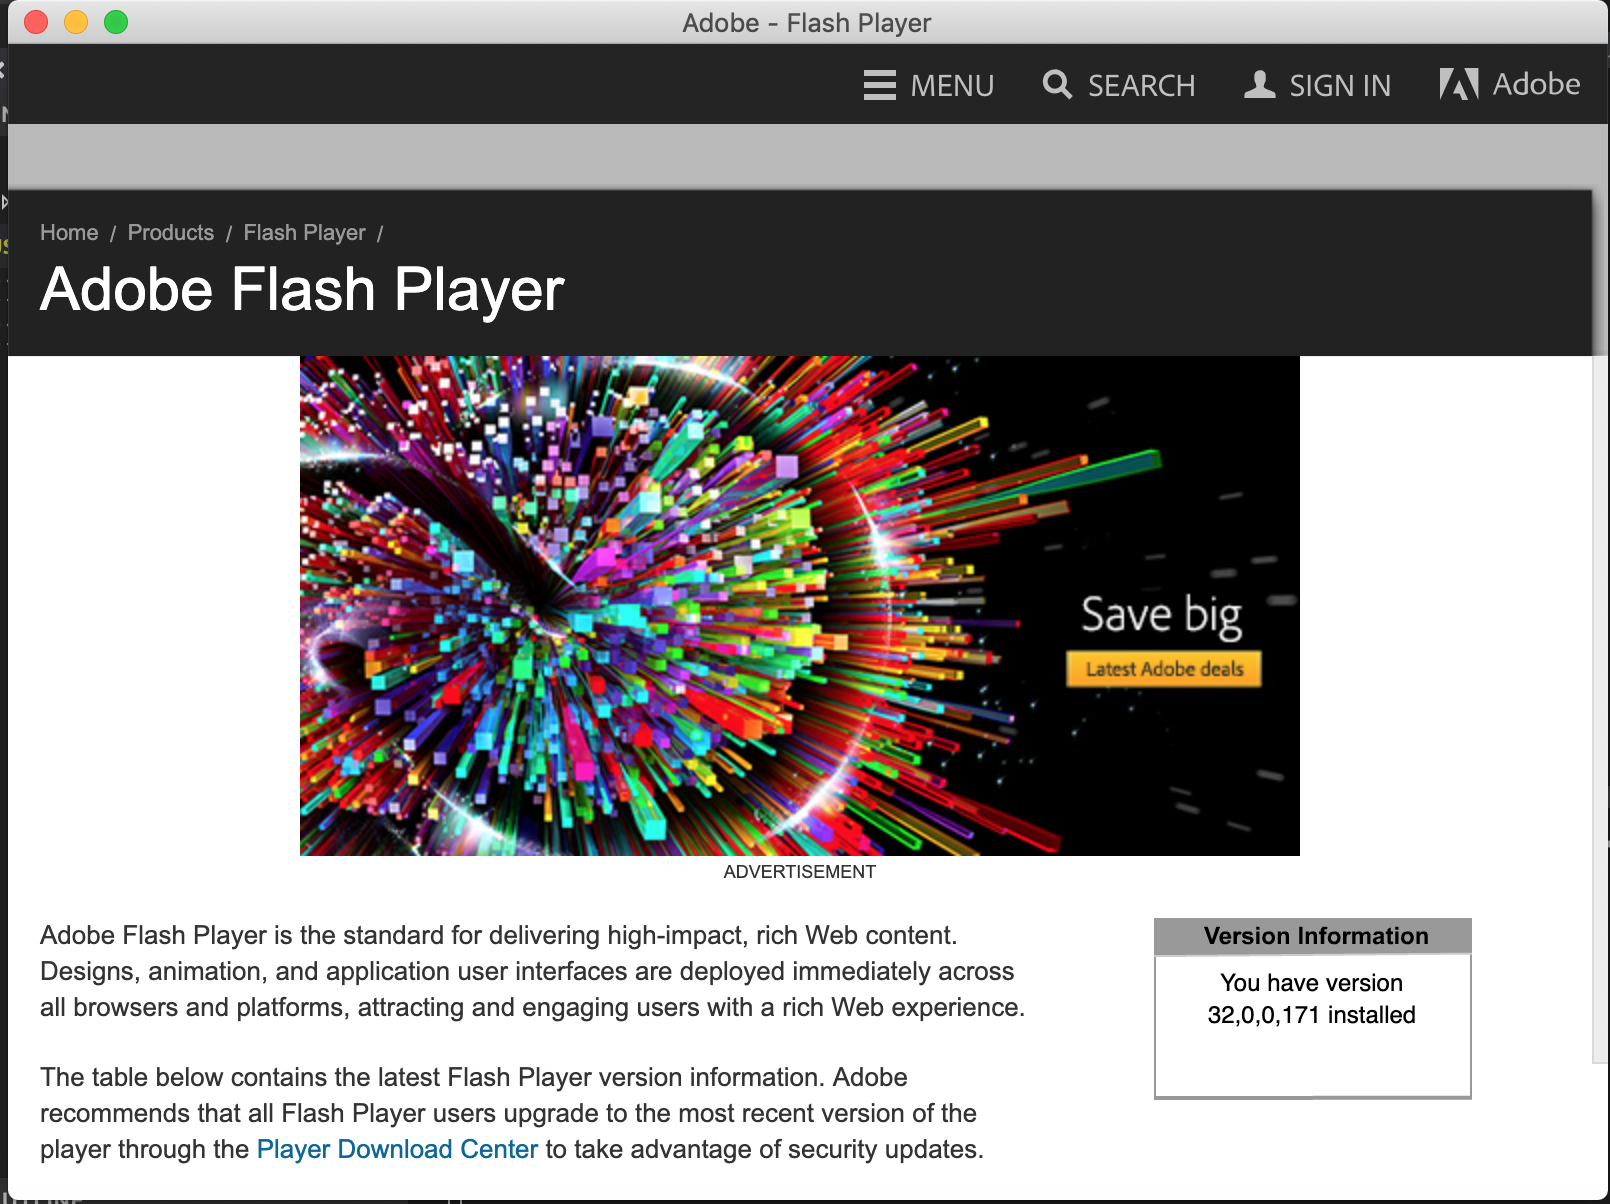
Task: Click the MENU label in header
Action: pos(952,86)
